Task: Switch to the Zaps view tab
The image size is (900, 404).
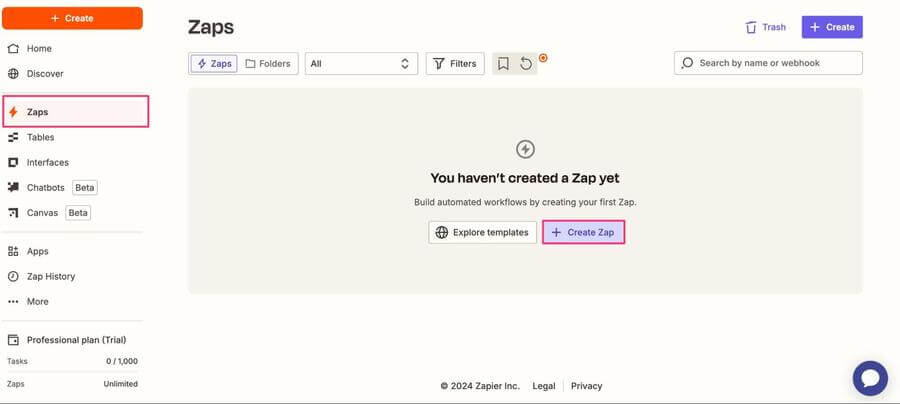Action: pos(214,64)
